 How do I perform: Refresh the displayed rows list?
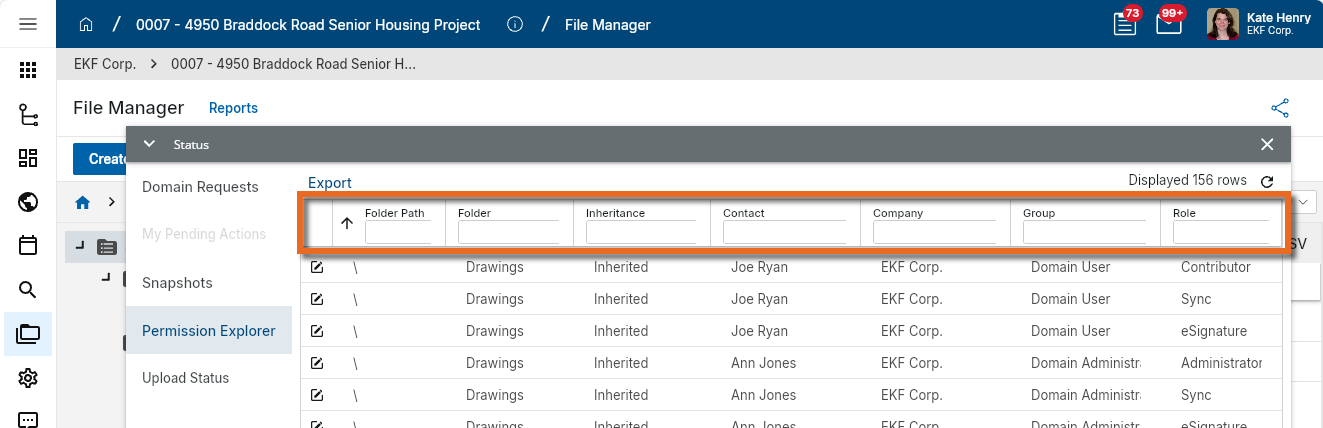tap(1267, 182)
